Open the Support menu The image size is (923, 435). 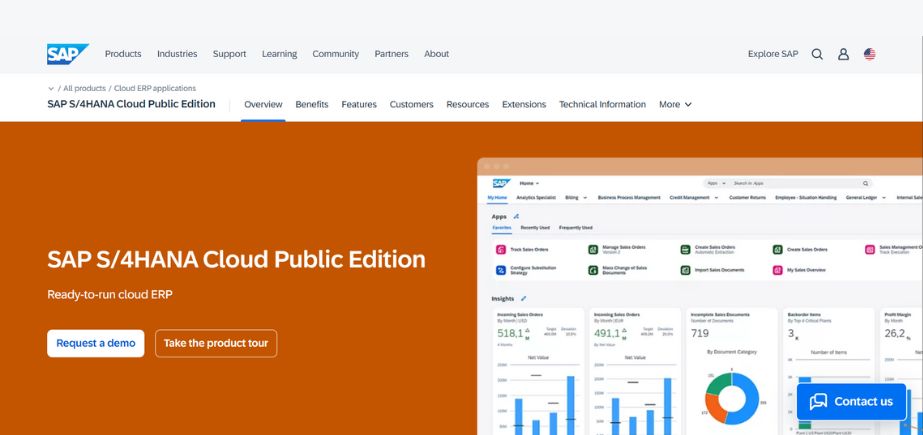pos(230,54)
